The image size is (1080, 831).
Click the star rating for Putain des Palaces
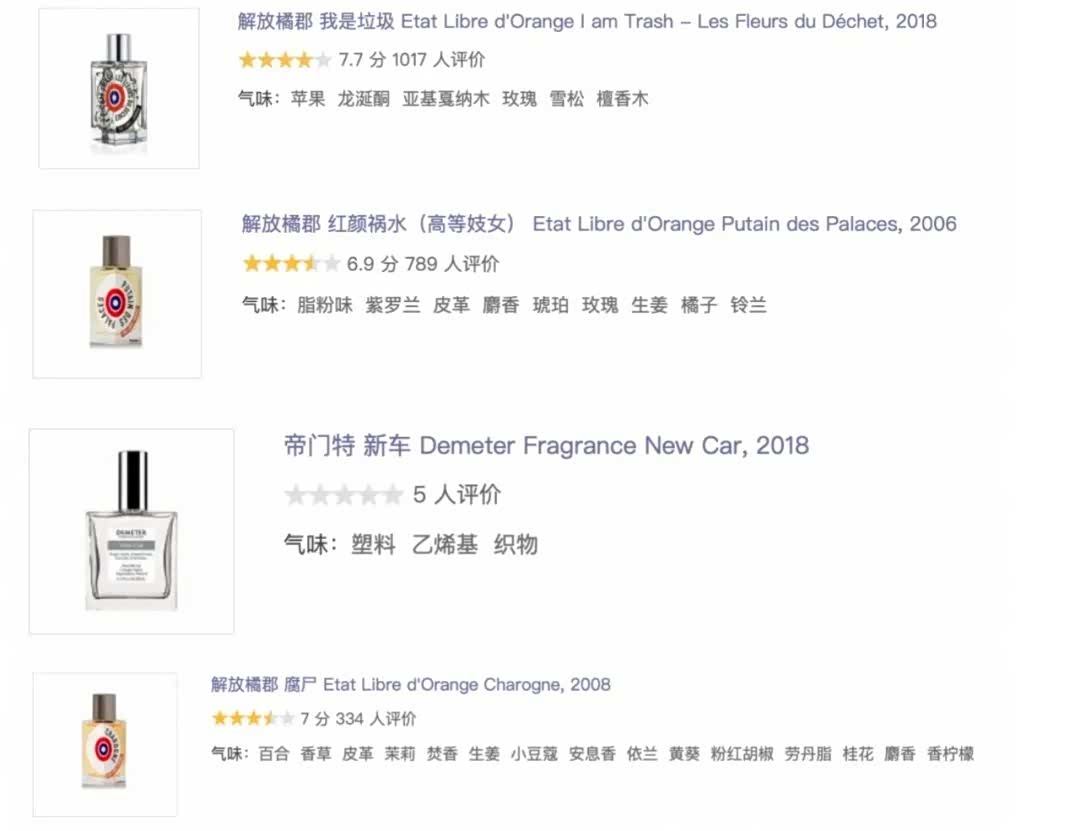(290, 264)
